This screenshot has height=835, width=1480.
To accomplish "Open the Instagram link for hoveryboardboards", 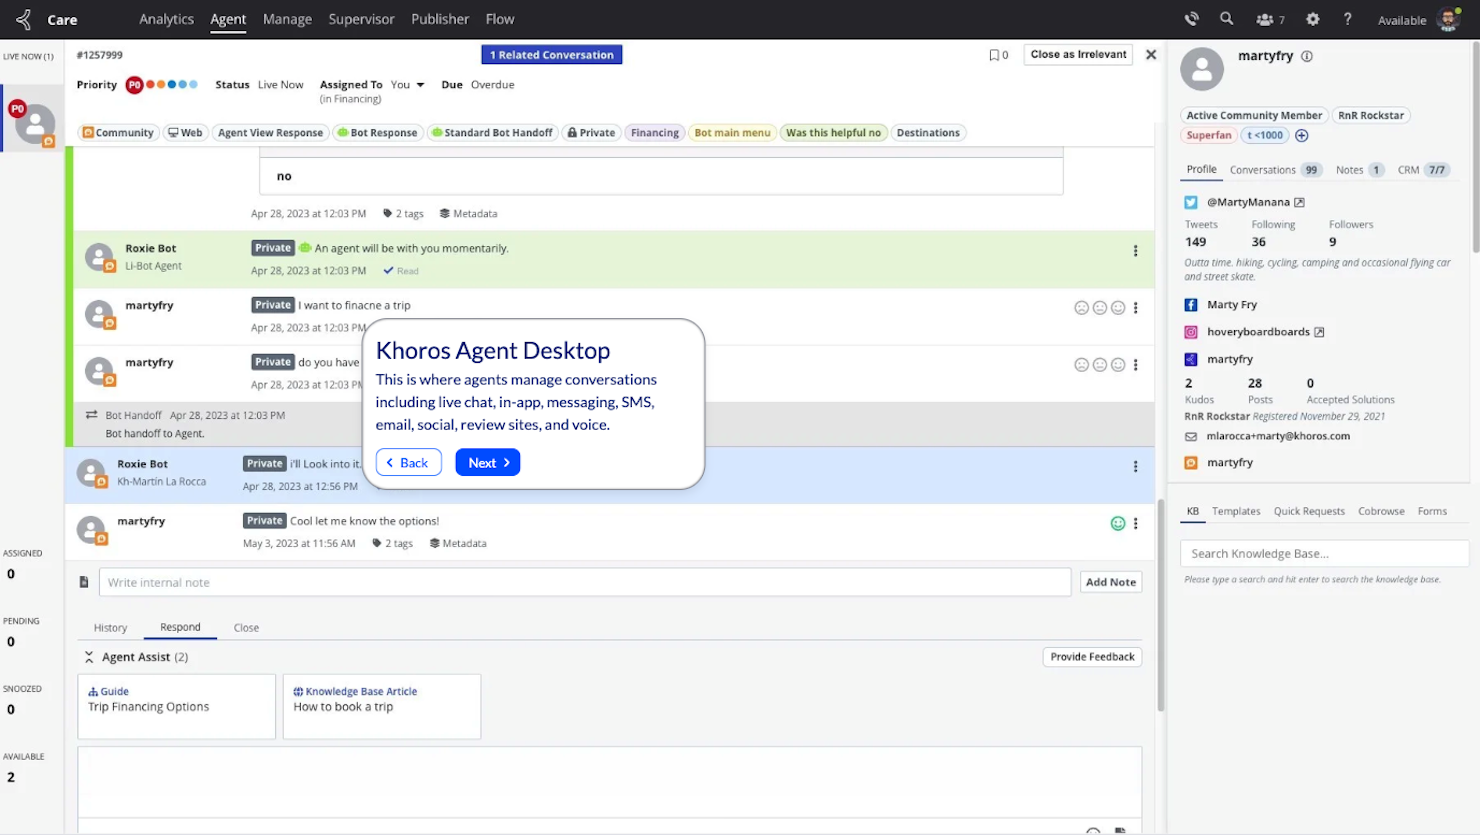I will pyautogui.click(x=1190, y=331).
